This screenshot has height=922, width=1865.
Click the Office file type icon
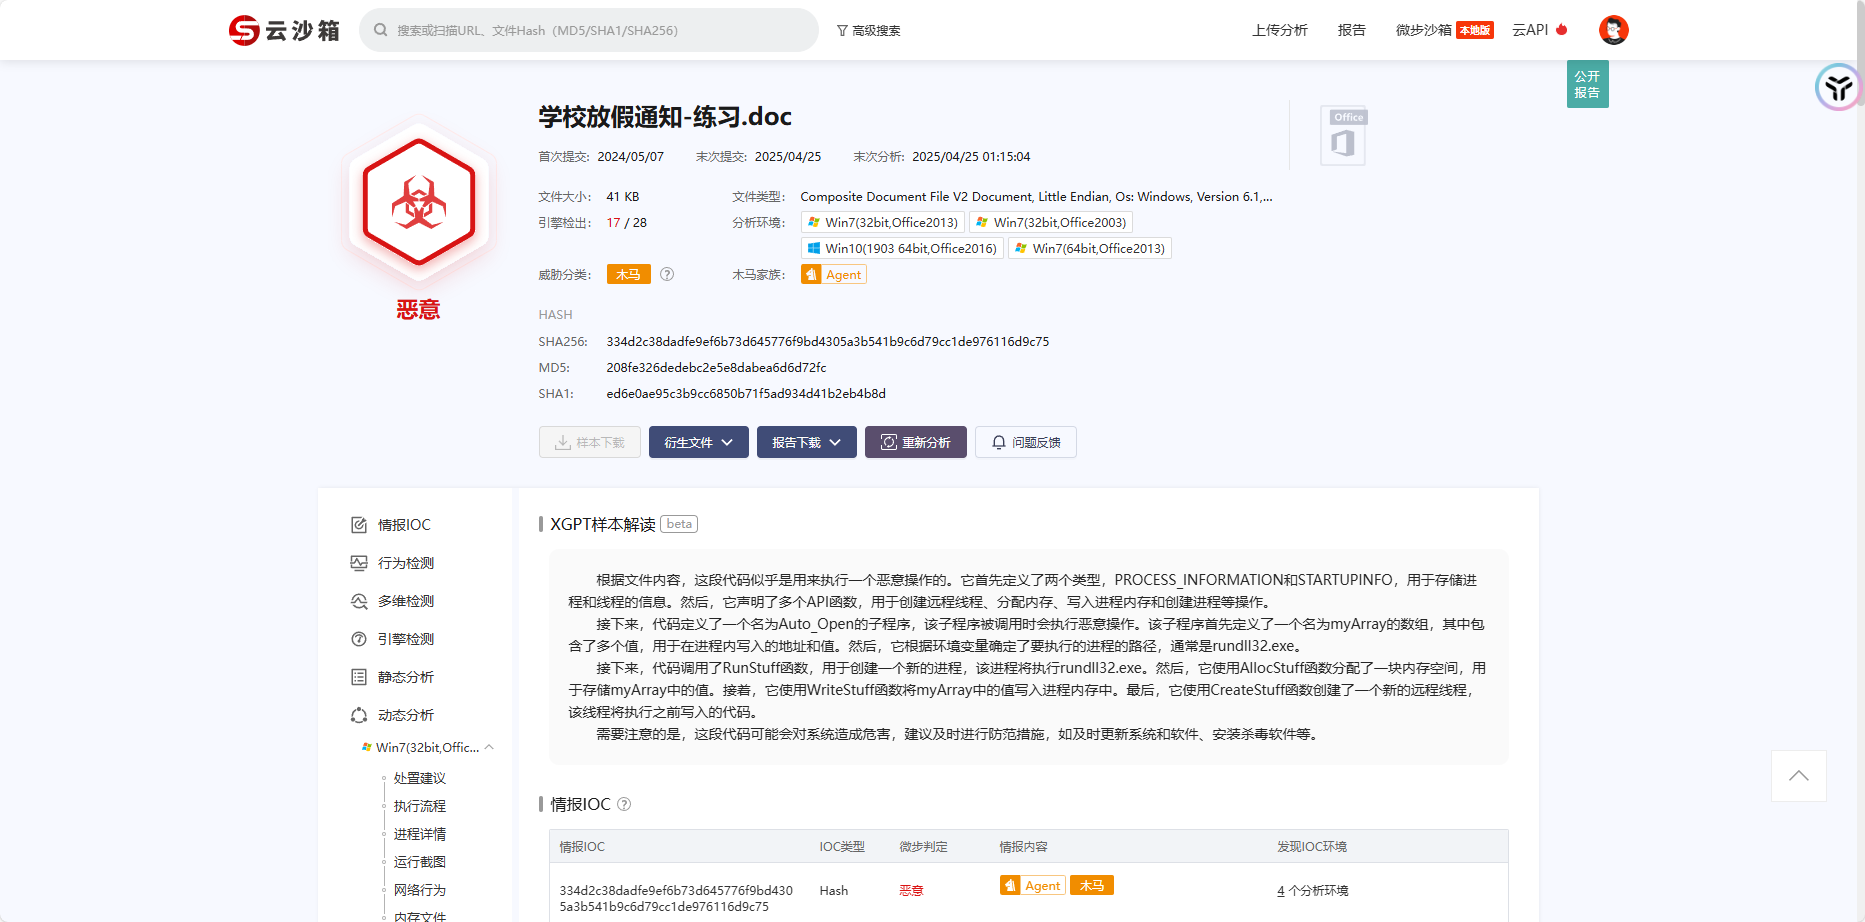point(1343,136)
